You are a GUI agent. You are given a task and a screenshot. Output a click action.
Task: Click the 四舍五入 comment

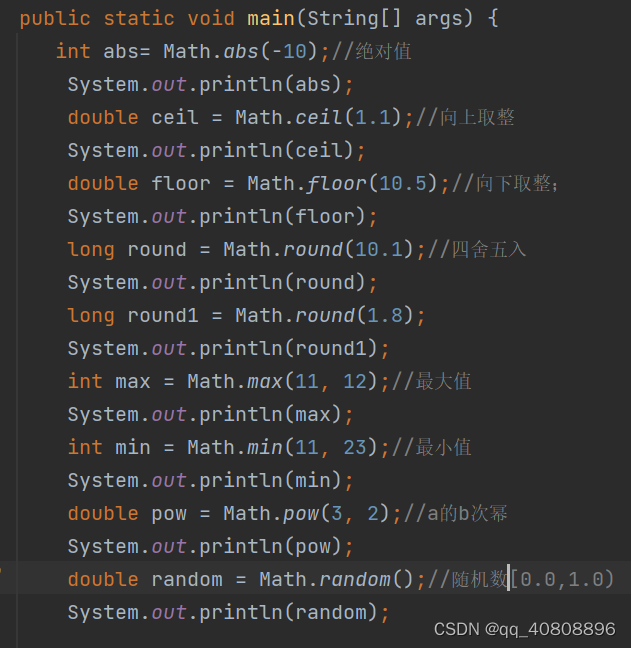pos(489,250)
